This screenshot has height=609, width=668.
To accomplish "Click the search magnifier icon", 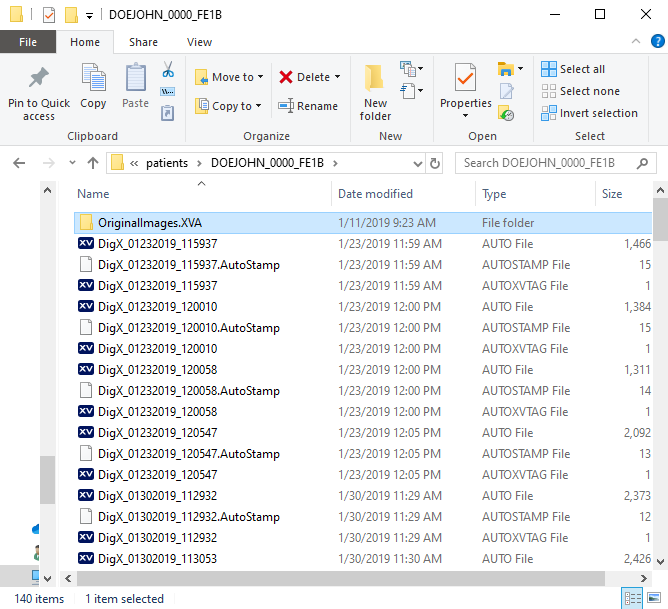I will pyautogui.click(x=642, y=163).
